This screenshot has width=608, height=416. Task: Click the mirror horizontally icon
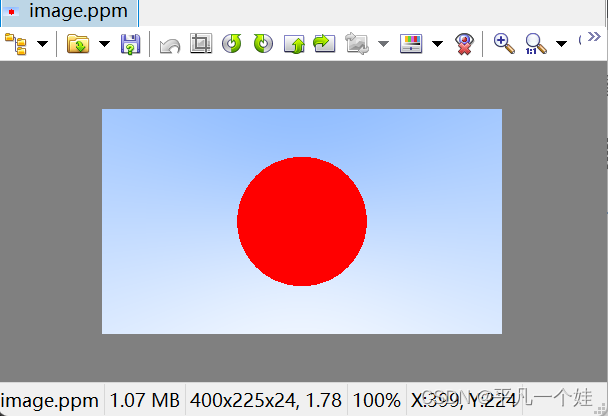click(324, 43)
